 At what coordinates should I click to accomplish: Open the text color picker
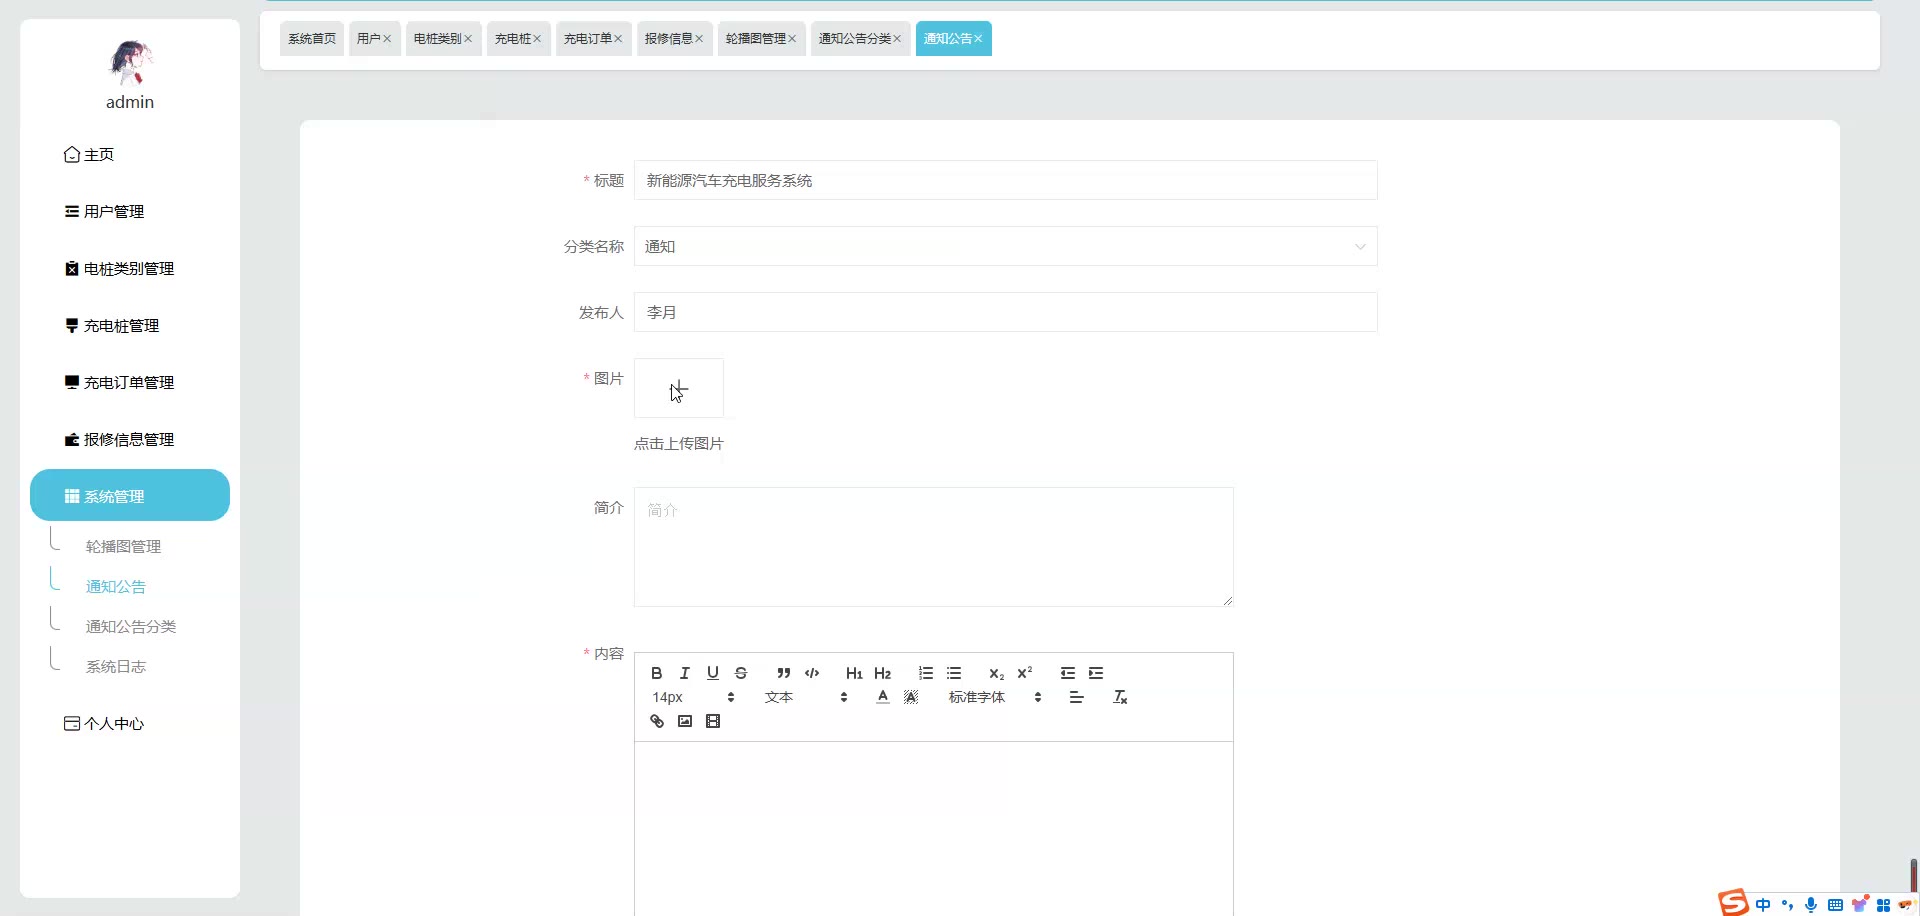(x=882, y=697)
